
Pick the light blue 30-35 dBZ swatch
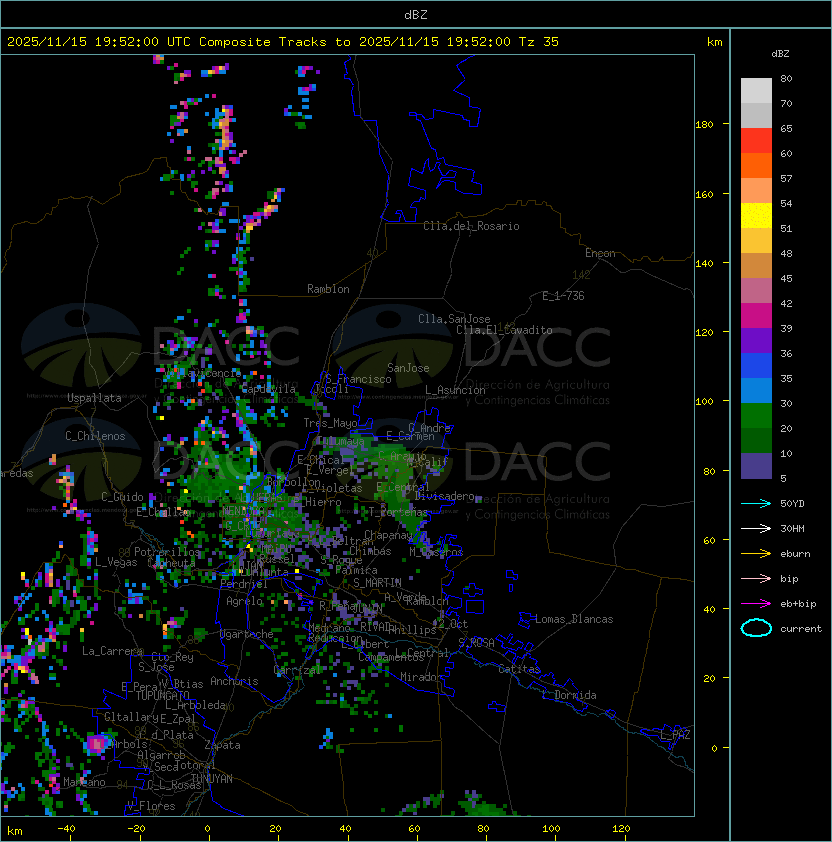(756, 390)
